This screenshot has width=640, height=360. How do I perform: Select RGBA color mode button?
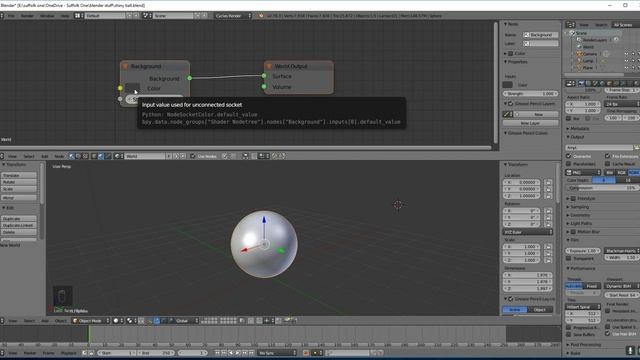634,173
